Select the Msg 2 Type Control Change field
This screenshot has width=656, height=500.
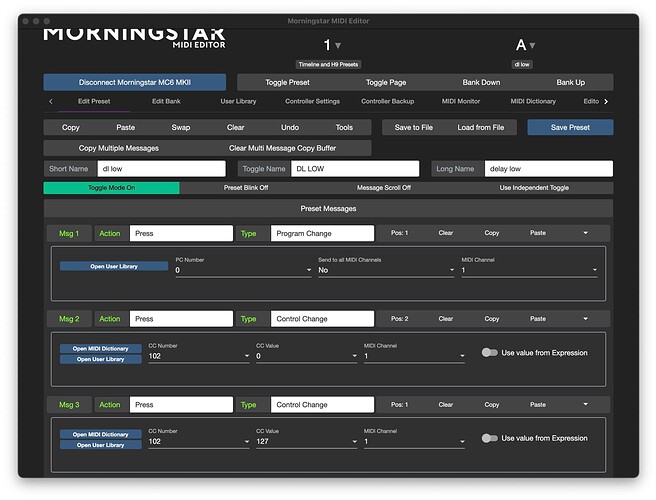tap(323, 319)
